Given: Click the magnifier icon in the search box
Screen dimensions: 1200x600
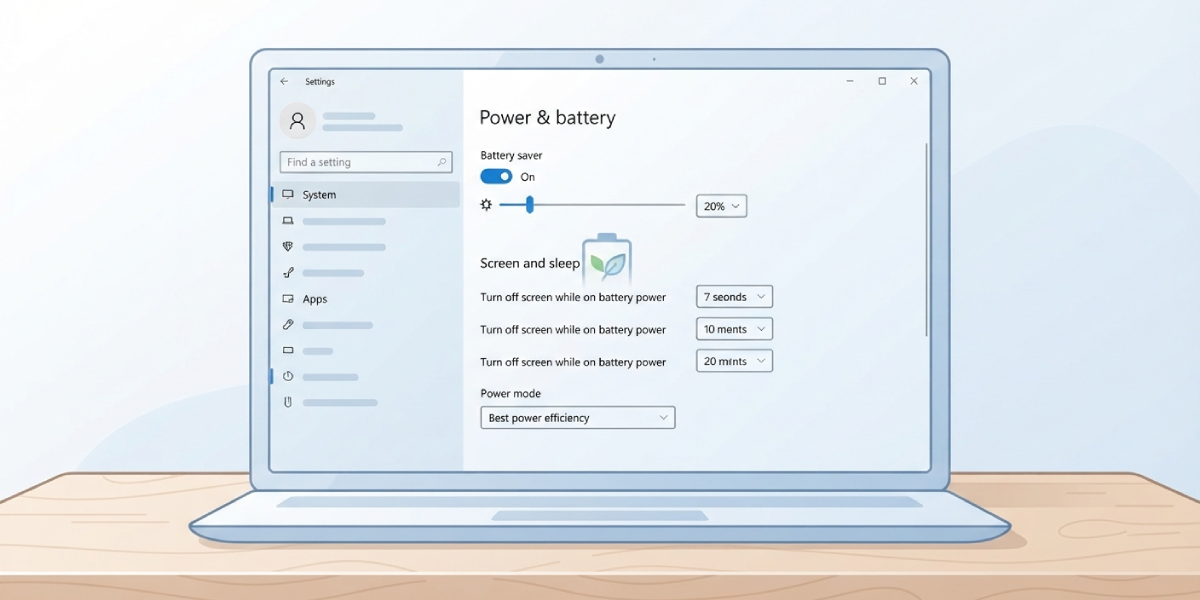Looking at the screenshot, I should (x=442, y=162).
